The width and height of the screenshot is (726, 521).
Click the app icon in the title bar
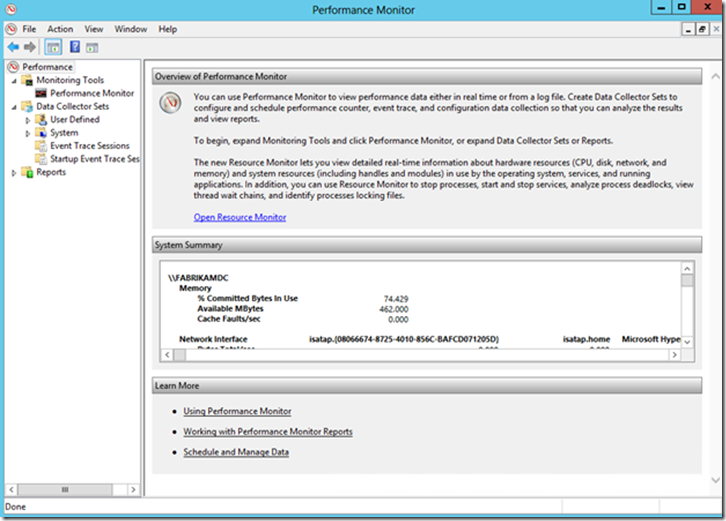[11, 9]
